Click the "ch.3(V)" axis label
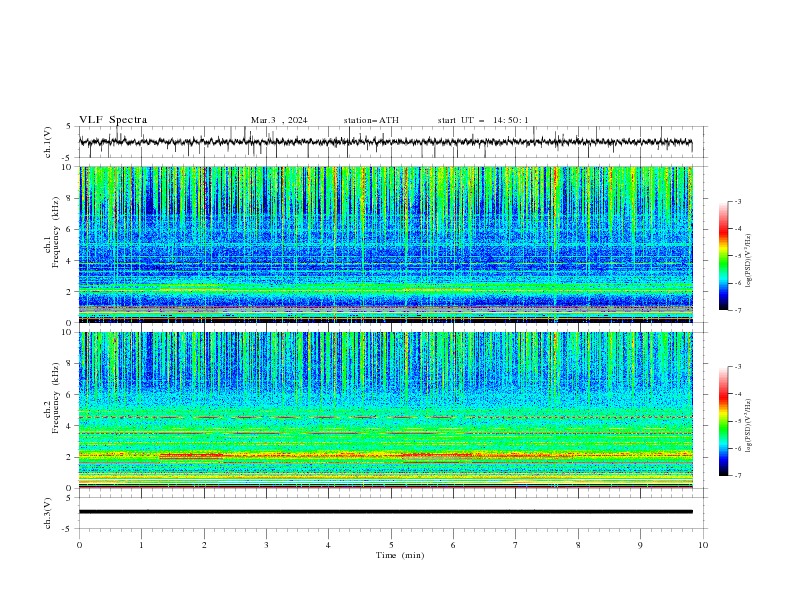Viewport: 792px width, 612px height. pos(48,513)
